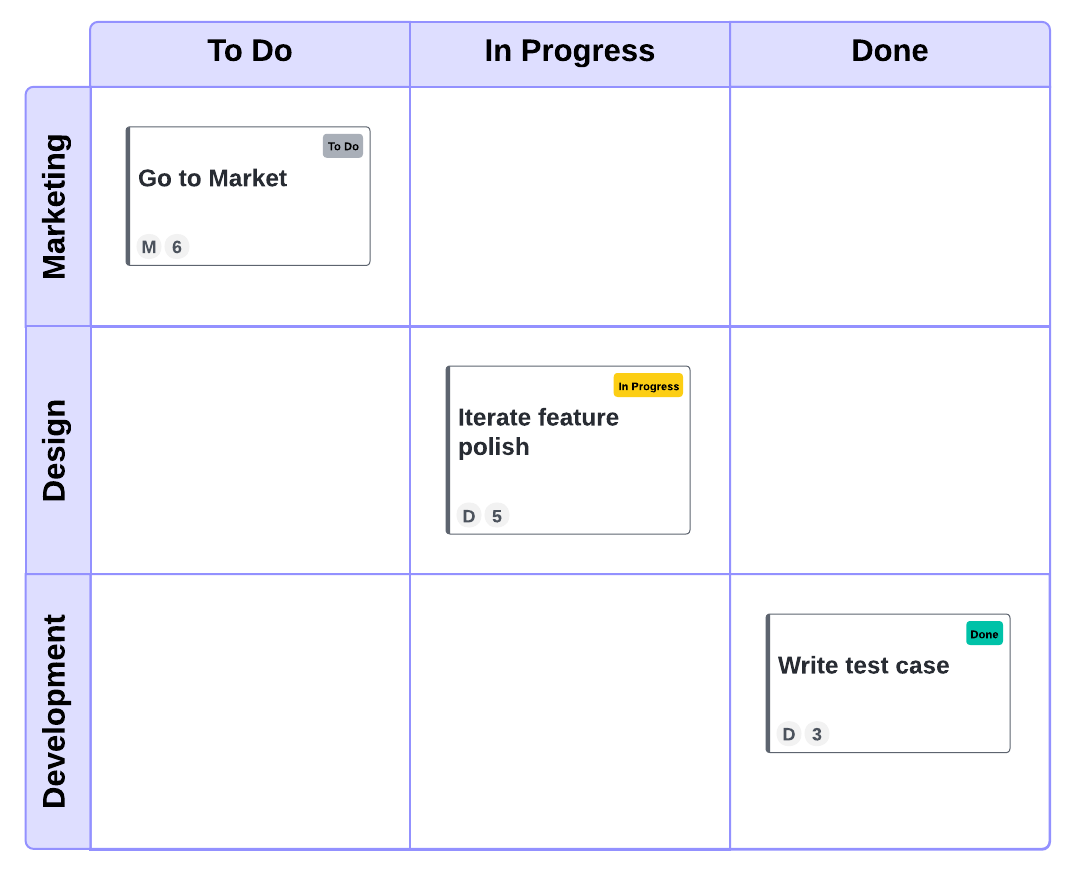Click the M assignee badge on Go to Market
The image size is (1071, 869).
tap(149, 247)
